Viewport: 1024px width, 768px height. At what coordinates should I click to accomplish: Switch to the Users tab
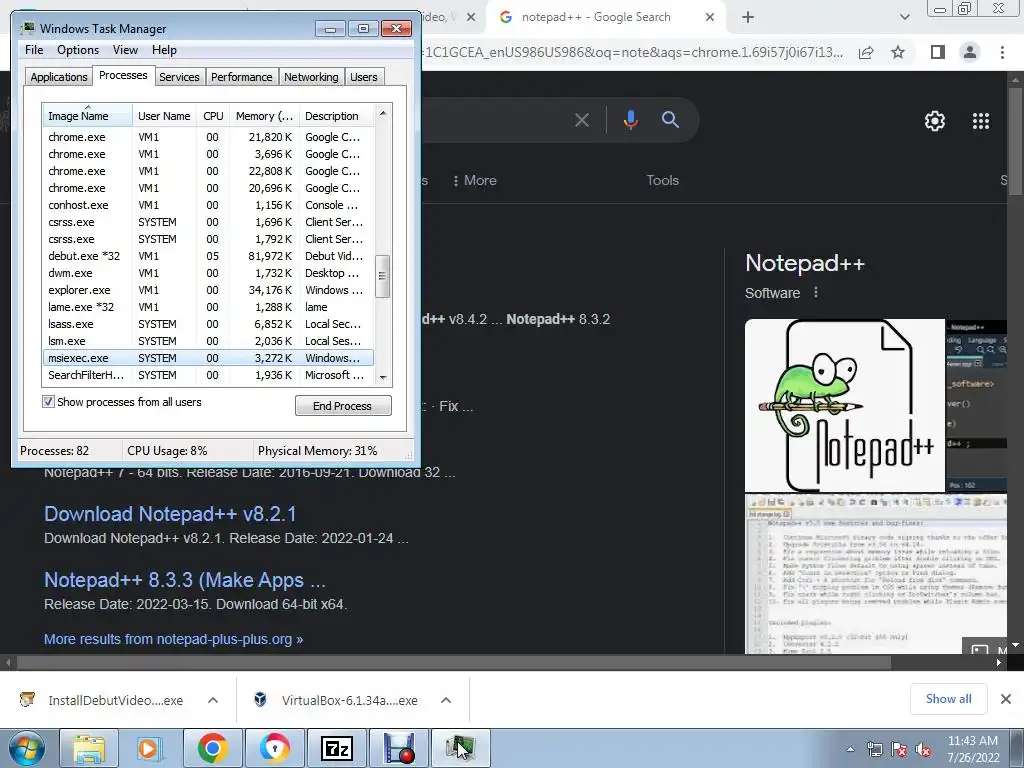(364, 77)
